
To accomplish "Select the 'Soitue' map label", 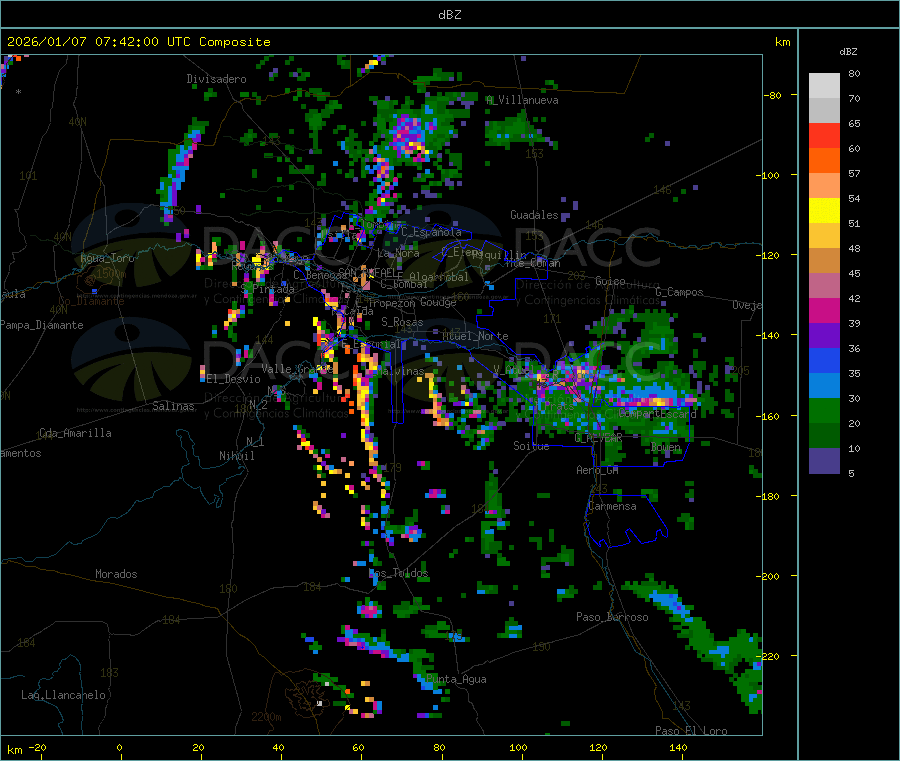I will pyautogui.click(x=531, y=446).
